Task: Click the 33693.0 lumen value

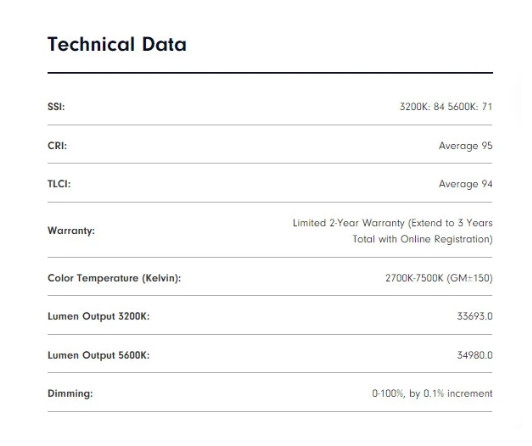Action: coord(475,316)
